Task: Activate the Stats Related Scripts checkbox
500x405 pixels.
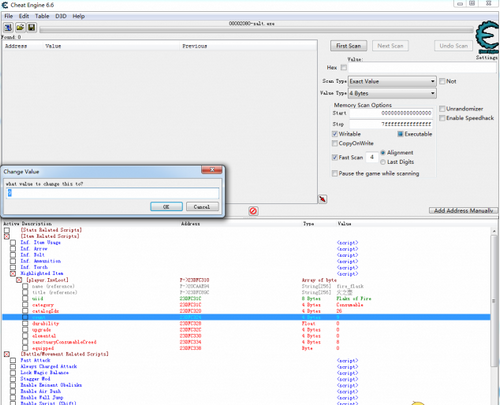Action: 7,230
